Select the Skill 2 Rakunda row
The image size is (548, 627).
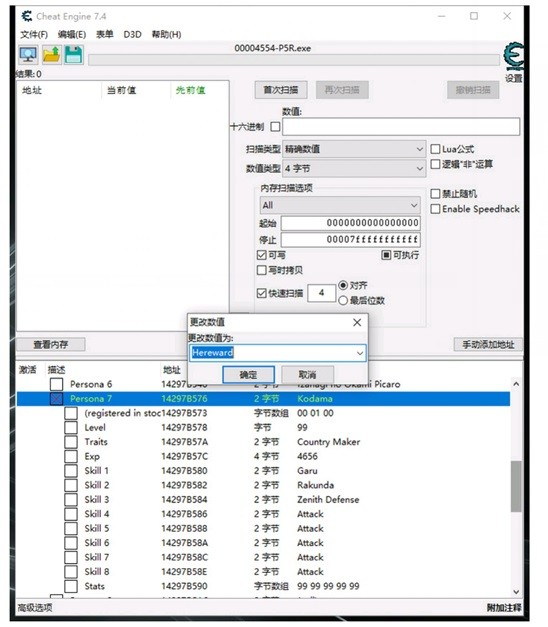(263, 485)
